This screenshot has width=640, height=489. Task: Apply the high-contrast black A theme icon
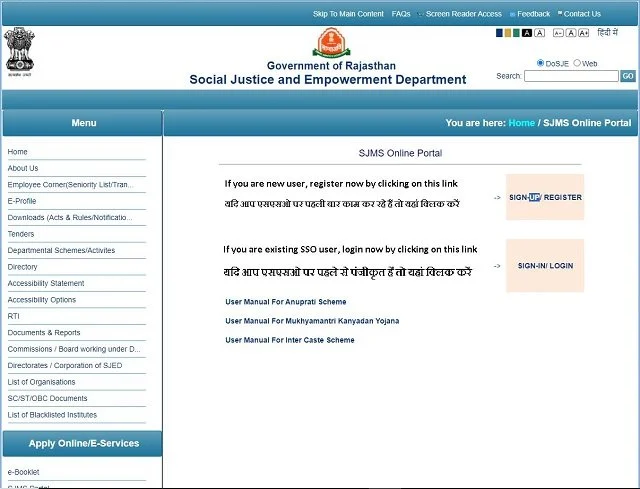pos(527,33)
